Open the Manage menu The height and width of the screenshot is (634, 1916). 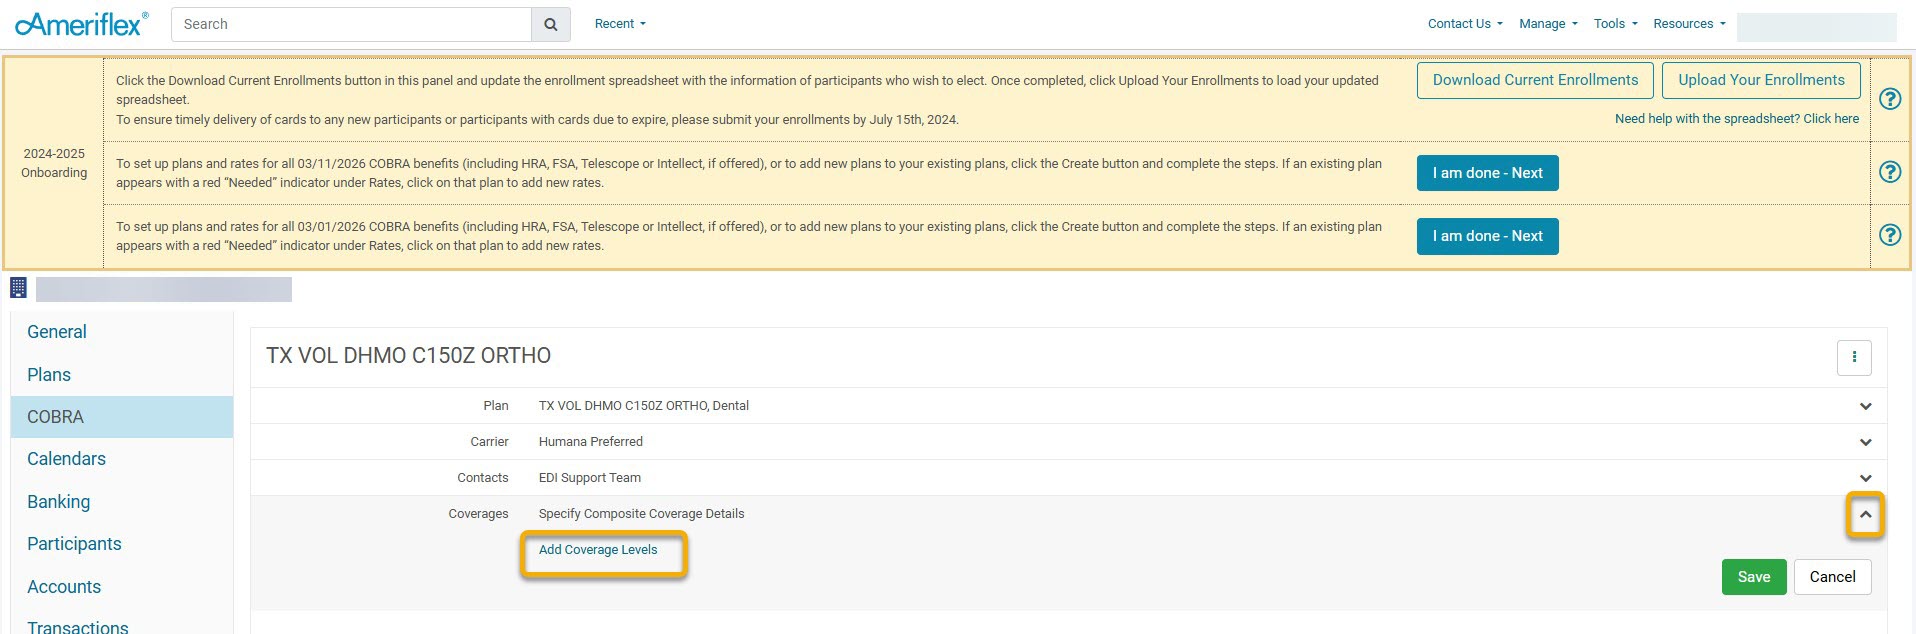[x=1547, y=24]
